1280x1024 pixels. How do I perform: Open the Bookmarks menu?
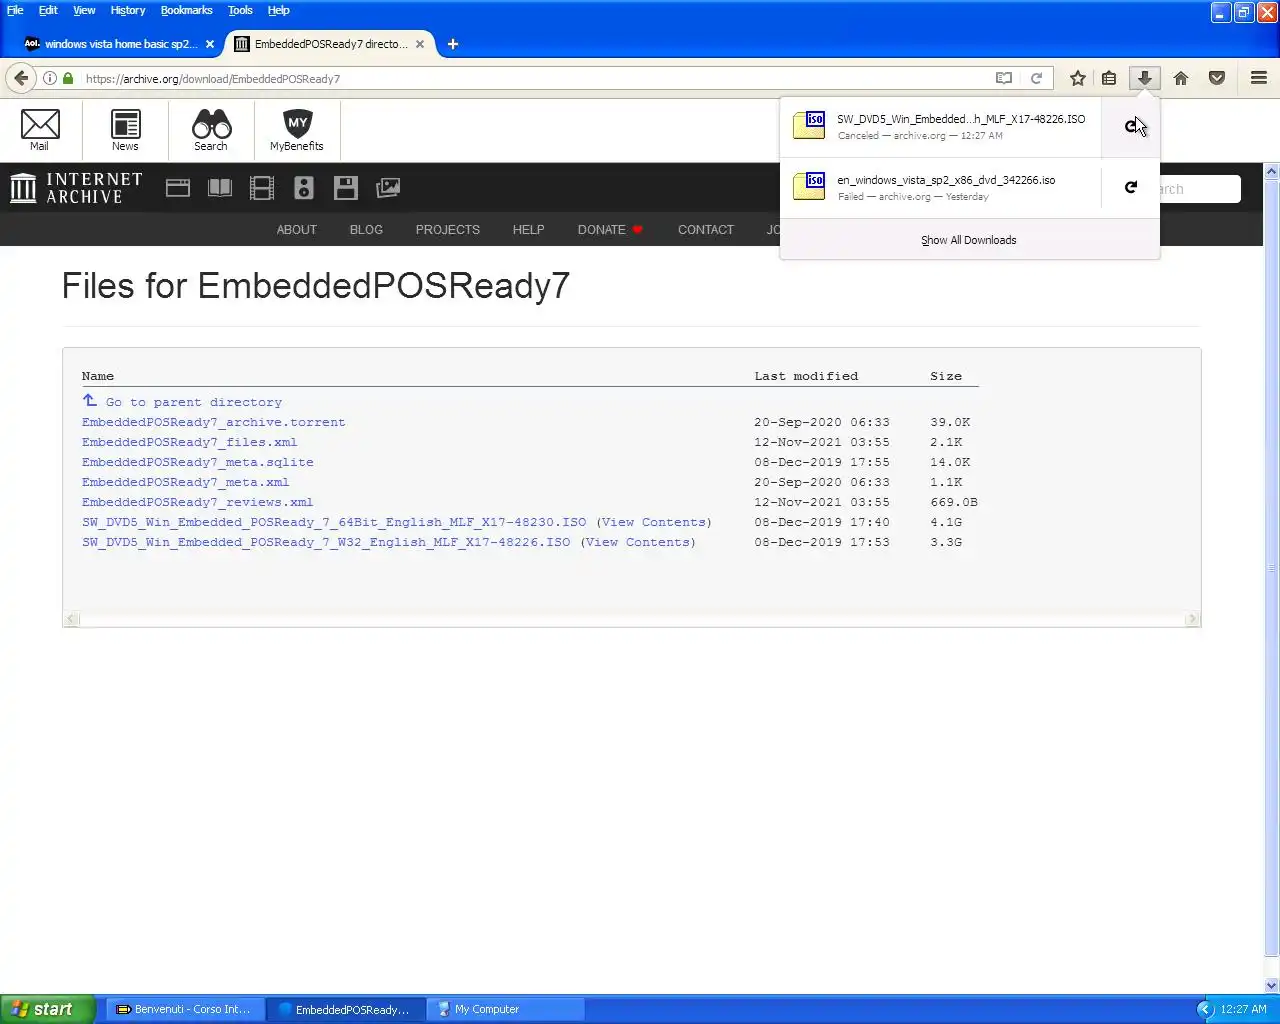click(x=187, y=10)
